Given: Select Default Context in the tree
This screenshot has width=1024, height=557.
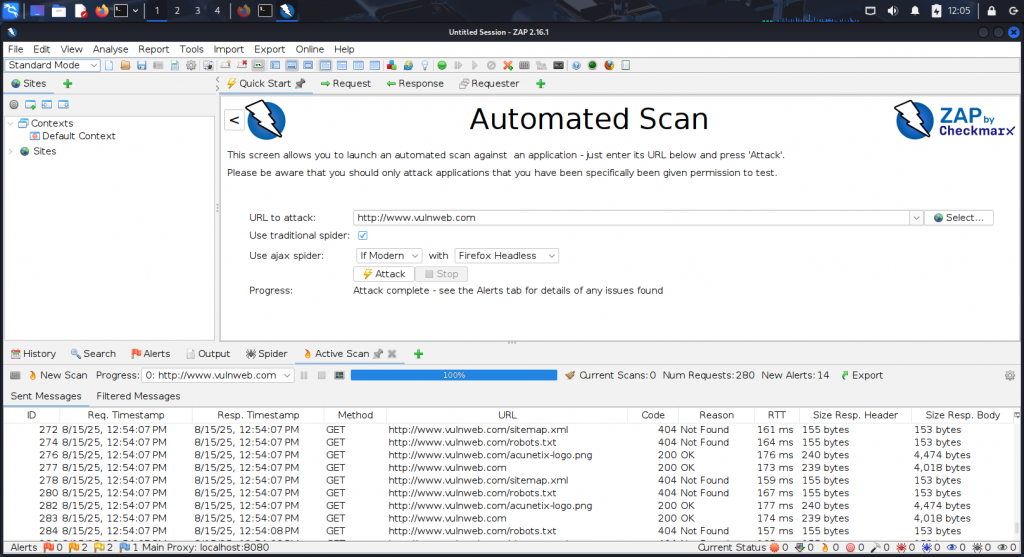Looking at the screenshot, I should coord(78,136).
